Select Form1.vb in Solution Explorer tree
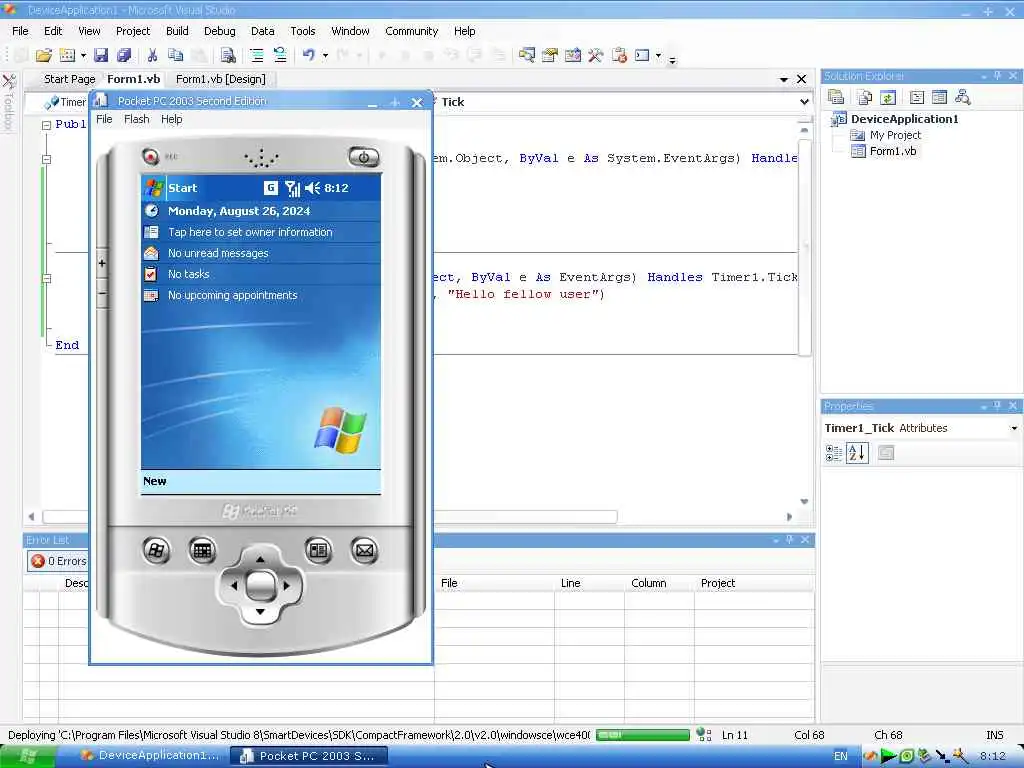Screen dimensions: 1024x768 (x=892, y=151)
